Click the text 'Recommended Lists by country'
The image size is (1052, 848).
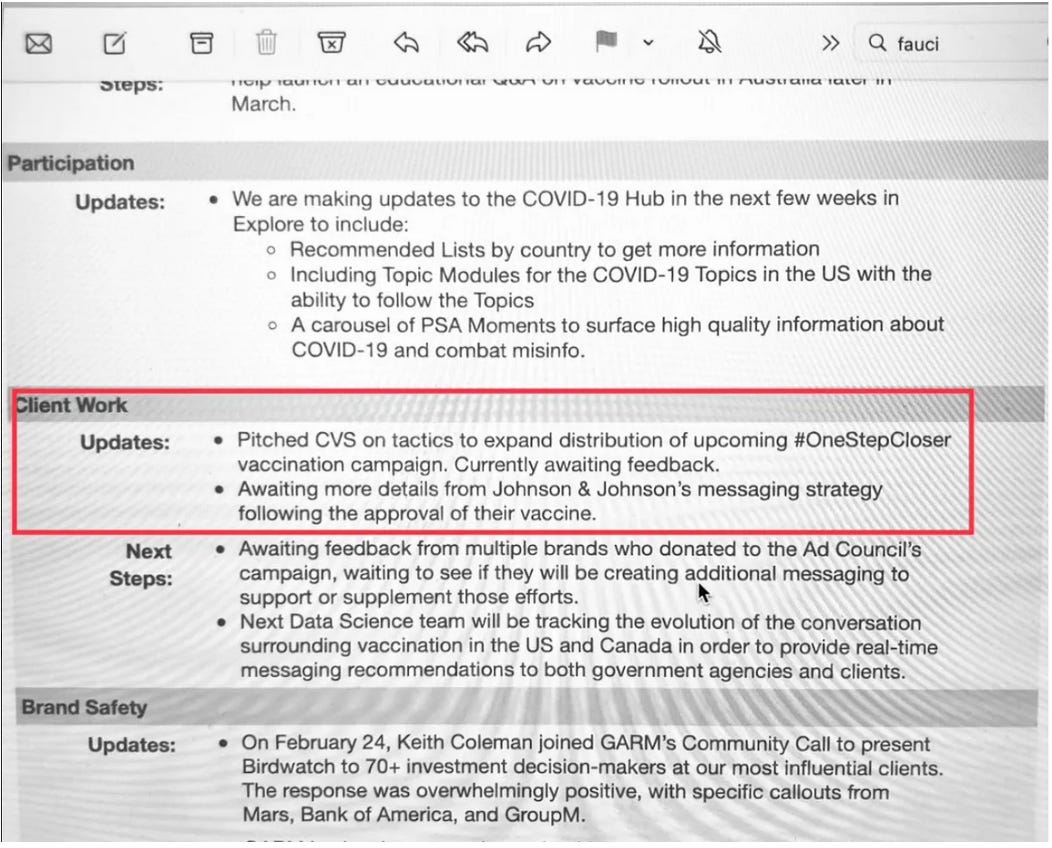441,250
